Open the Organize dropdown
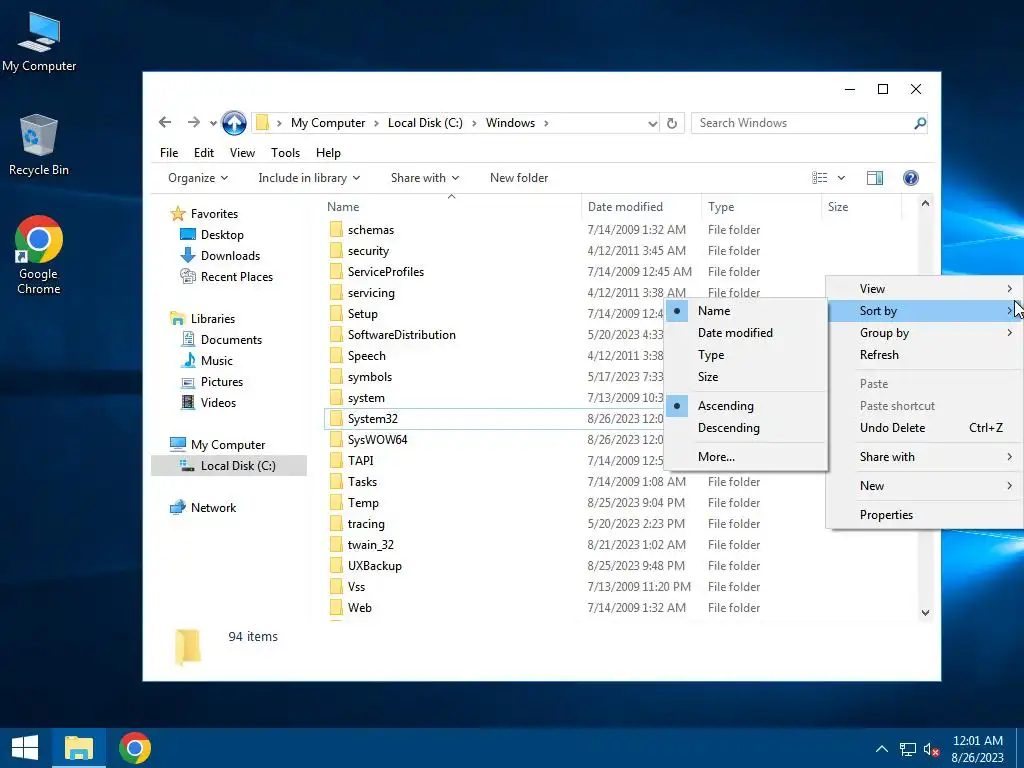 [x=198, y=178]
